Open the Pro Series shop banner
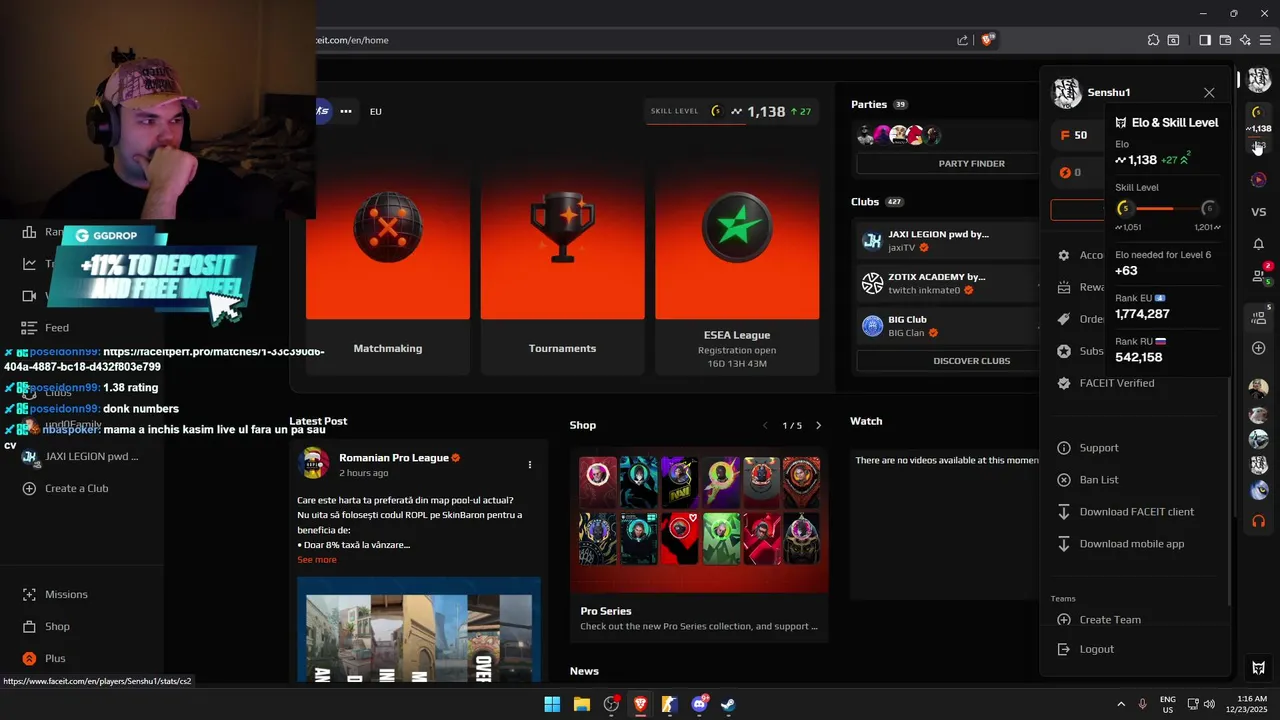 [699, 545]
